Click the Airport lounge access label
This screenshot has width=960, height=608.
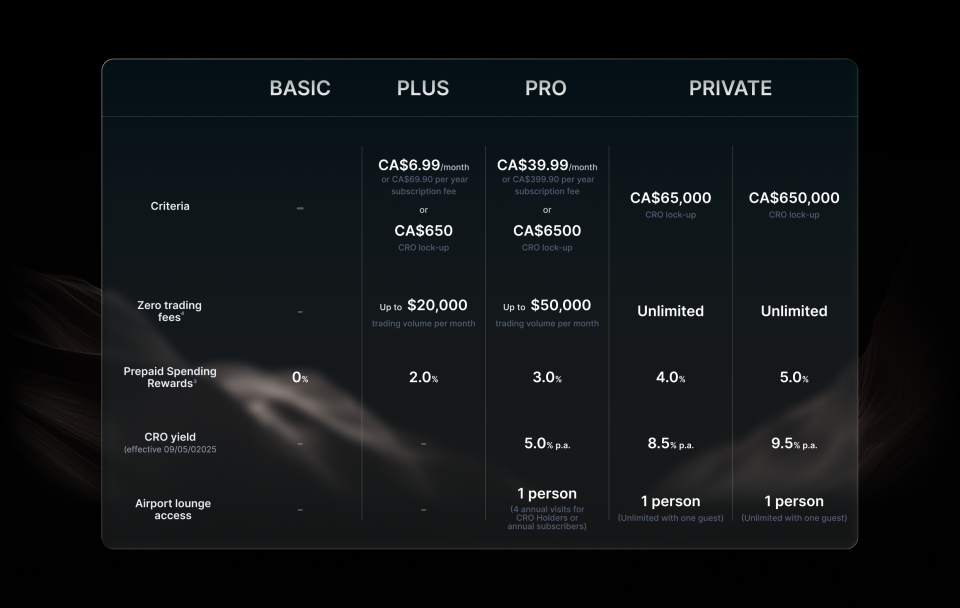point(173,509)
